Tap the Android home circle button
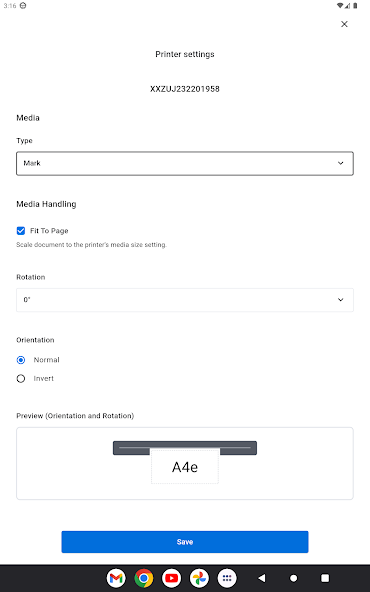Image resolution: width=370 pixels, height=592 pixels. pos(293,578)
